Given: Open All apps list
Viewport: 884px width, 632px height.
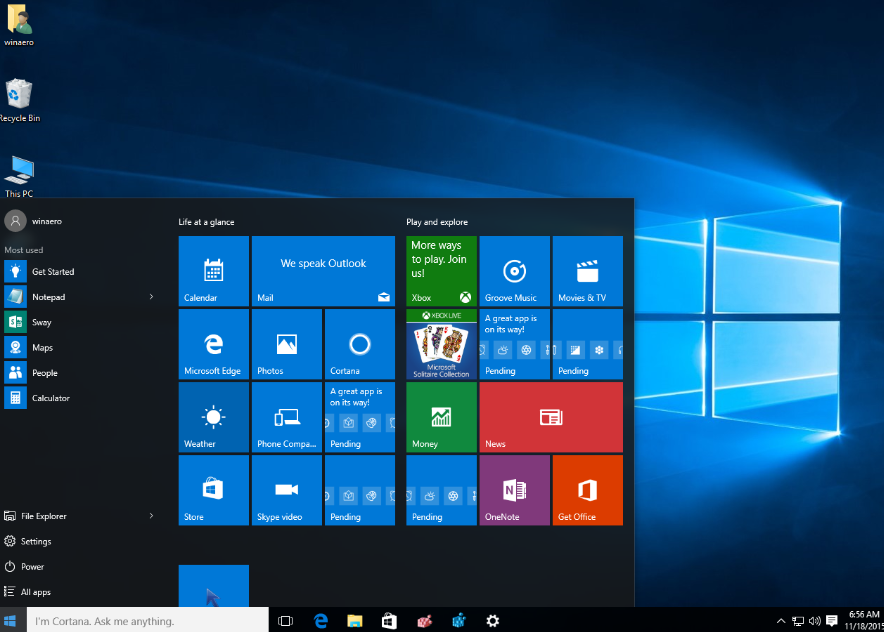Looking at the screenshot, I should (35, 592).
